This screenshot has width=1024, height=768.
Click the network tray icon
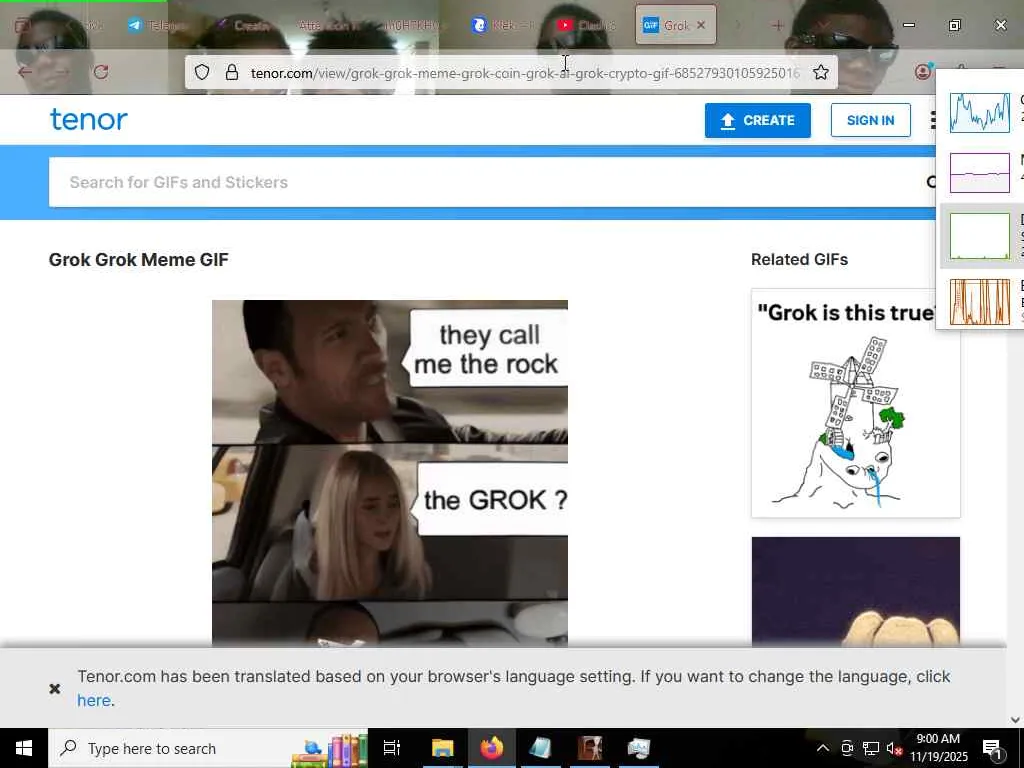(x=871, y=748)
